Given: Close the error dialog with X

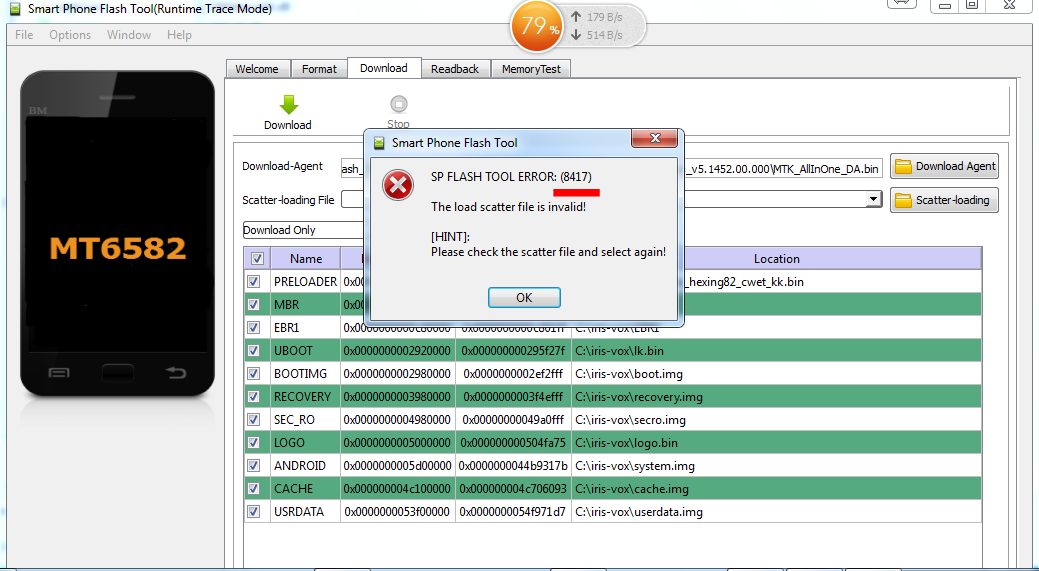Looking at the screenshot, I should click(655, 138).
